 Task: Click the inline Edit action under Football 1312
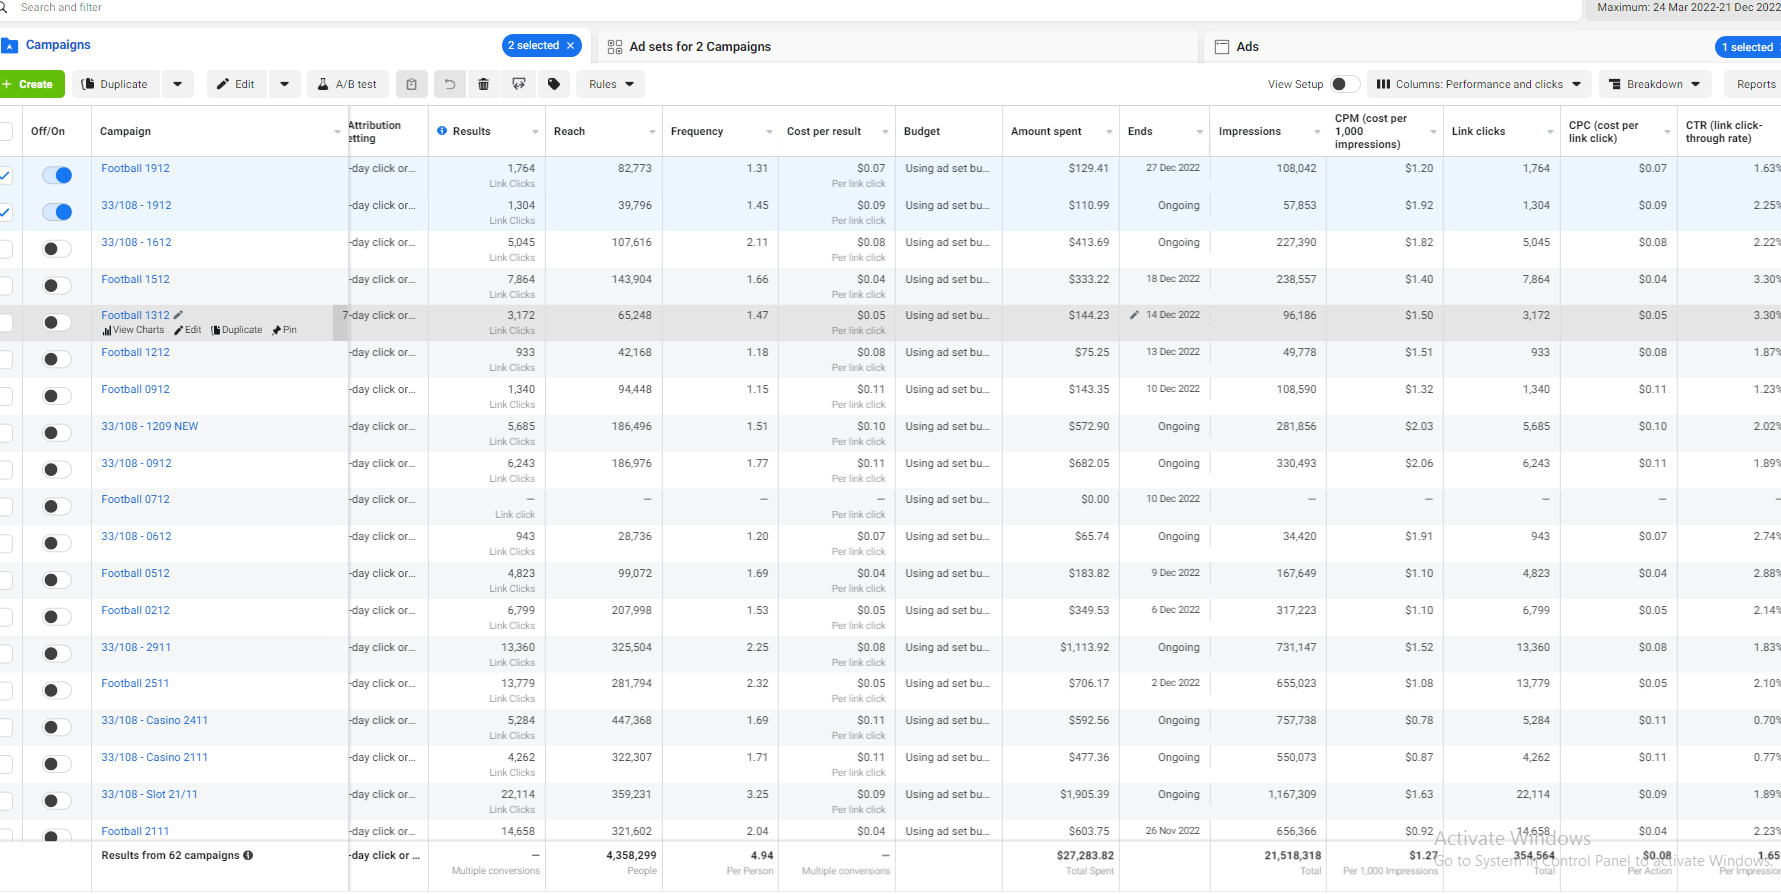(188, 330)
